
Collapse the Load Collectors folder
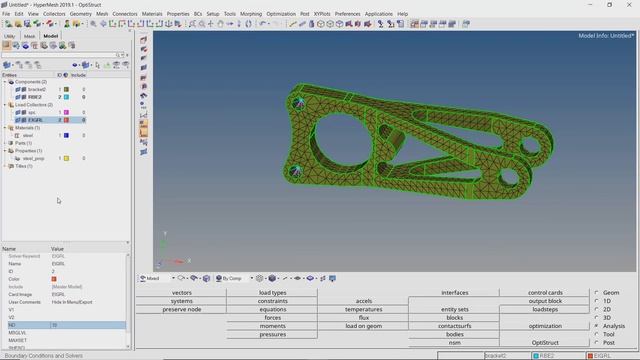tap(5, 105)
